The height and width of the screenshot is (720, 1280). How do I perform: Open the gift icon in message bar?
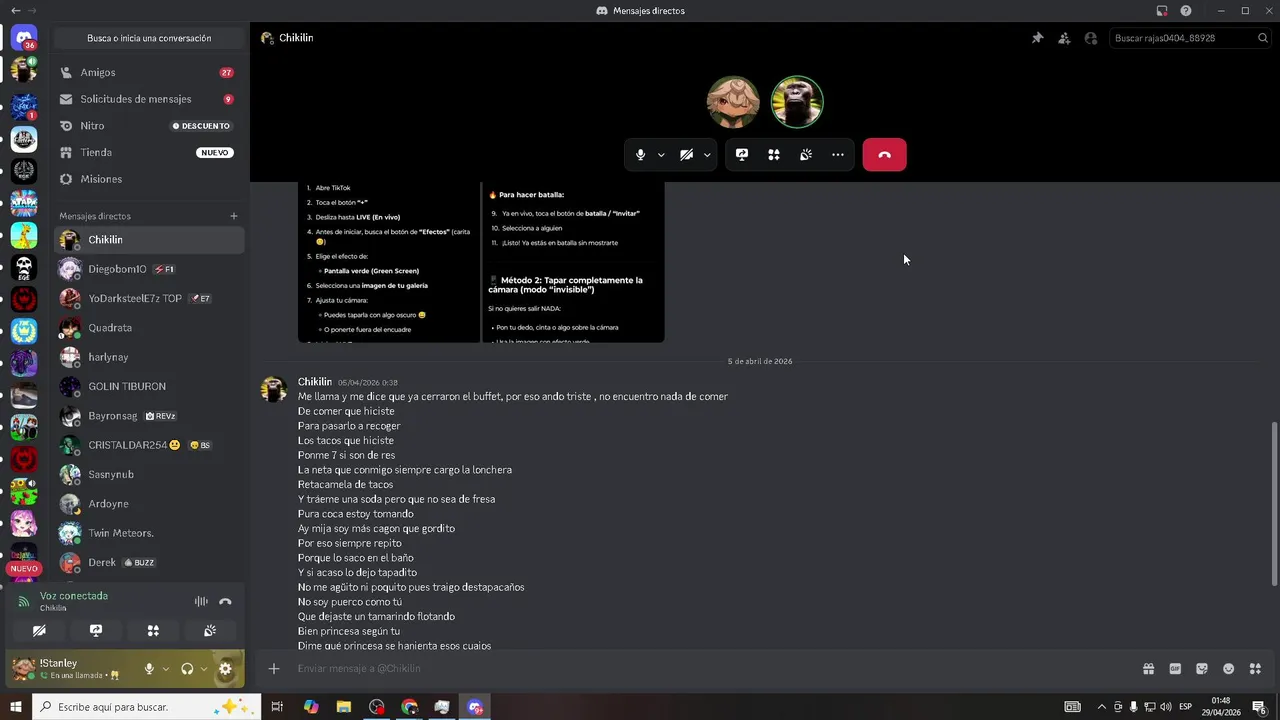tap(1149, 669)
